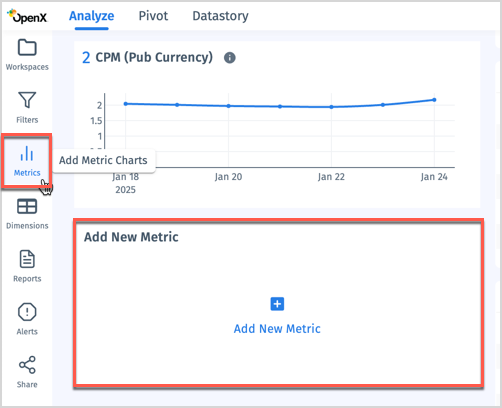
Task: Select the Metrics bar chart icon
Action: pos(27,153)
